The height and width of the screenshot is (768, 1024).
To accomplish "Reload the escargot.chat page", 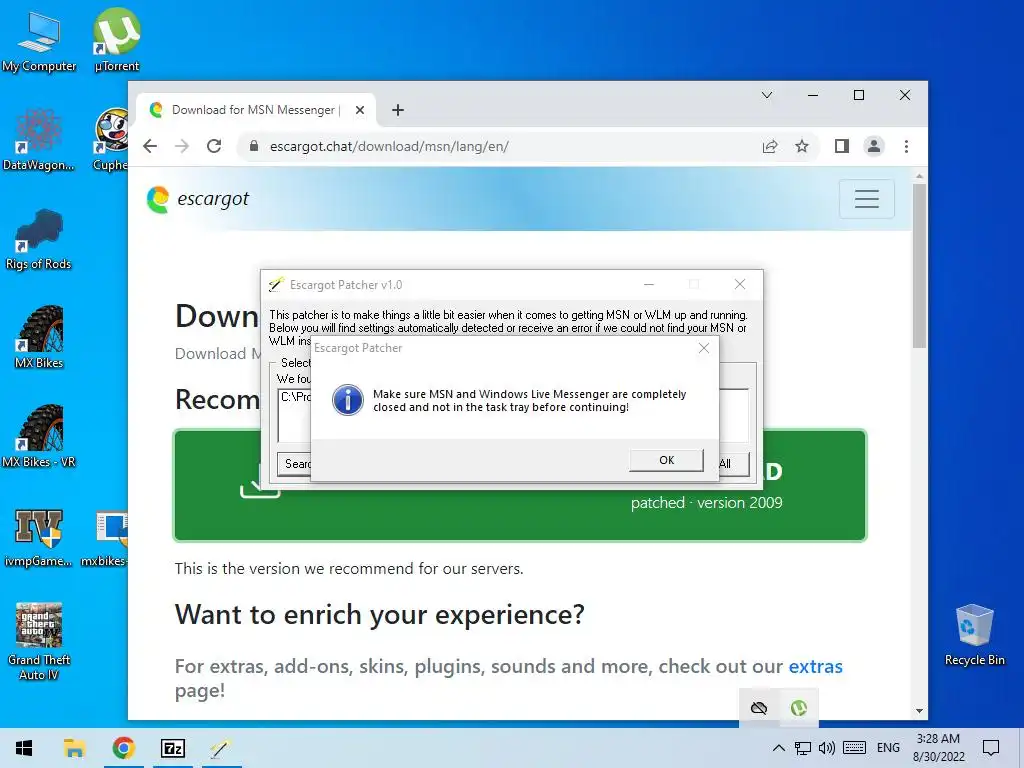I will click(214, 146).
